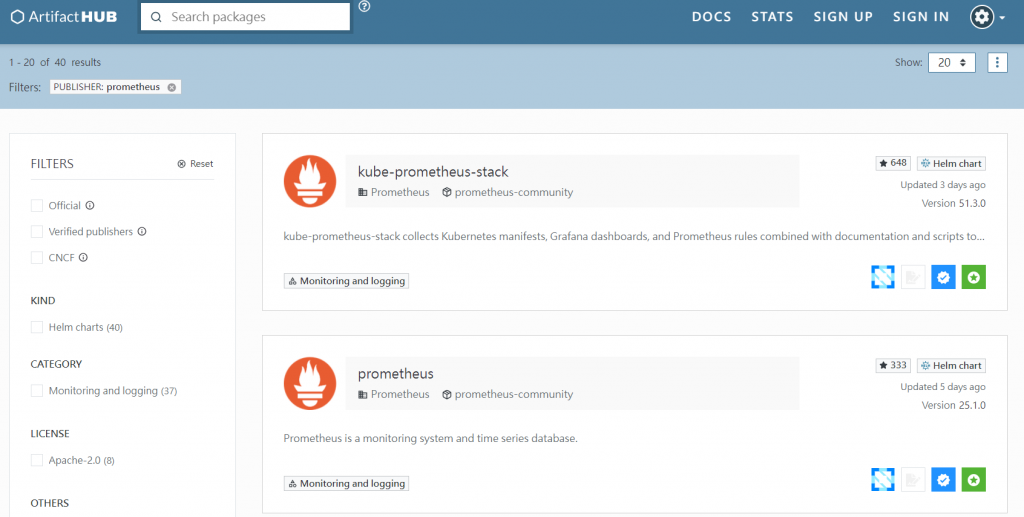Click prometheus-community repo under prometheus package
Image resolution: width=1024 pixels, height=517 pixels.
(507, 394)
